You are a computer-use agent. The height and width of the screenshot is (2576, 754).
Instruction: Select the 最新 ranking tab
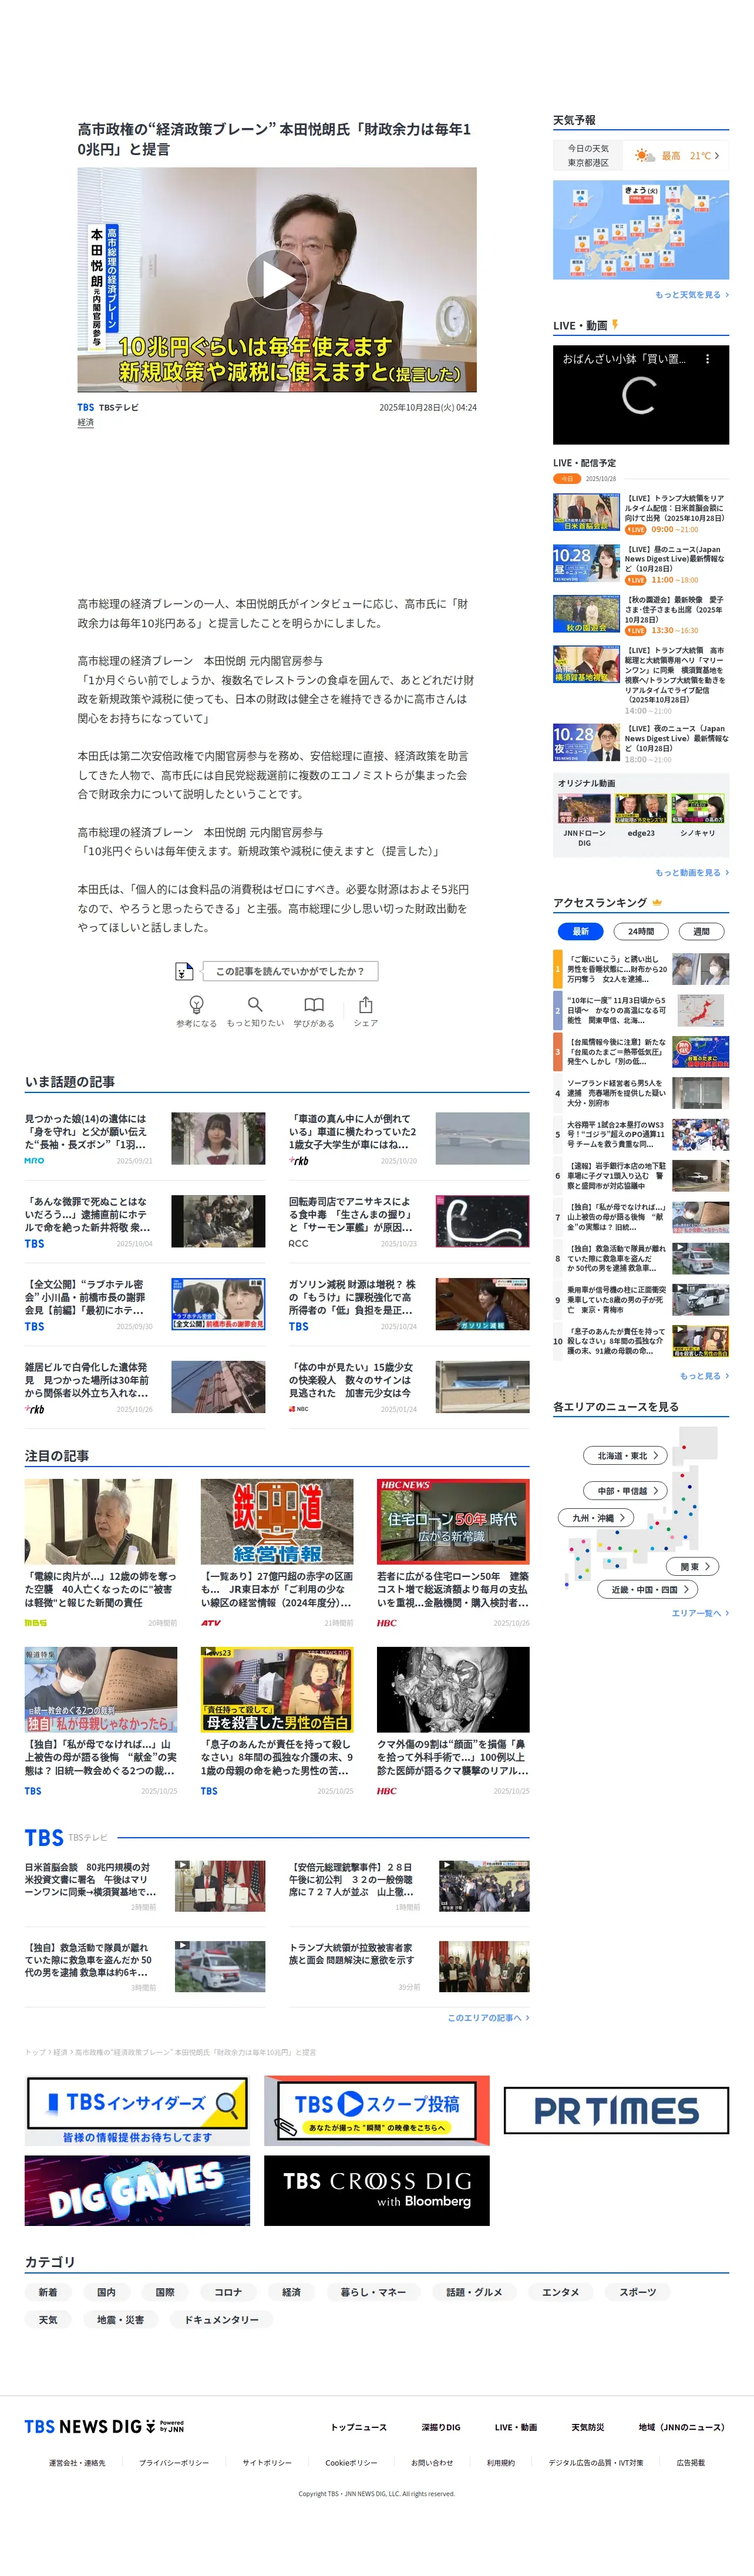(x=581, y=931)
